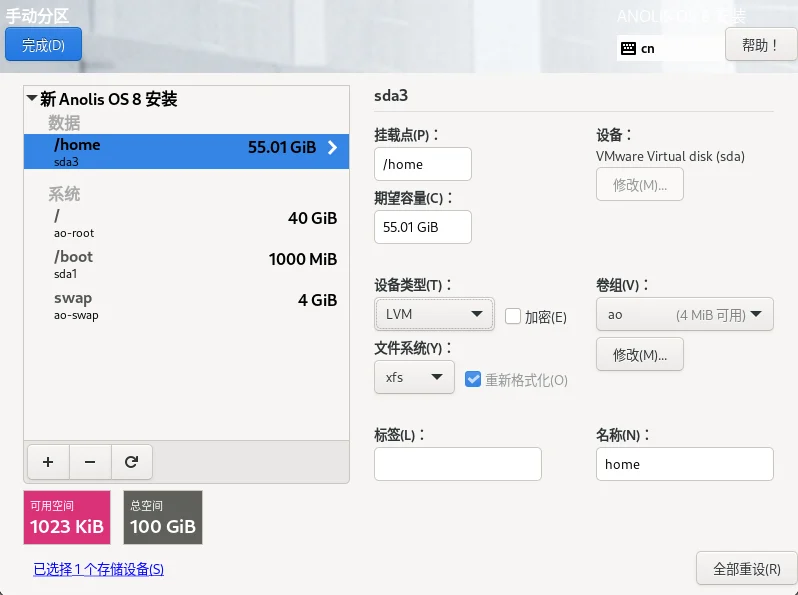This screenshot has width=798, height=595.
Task: Select the swap ao-swap partition row
Action: click(186, 305)
